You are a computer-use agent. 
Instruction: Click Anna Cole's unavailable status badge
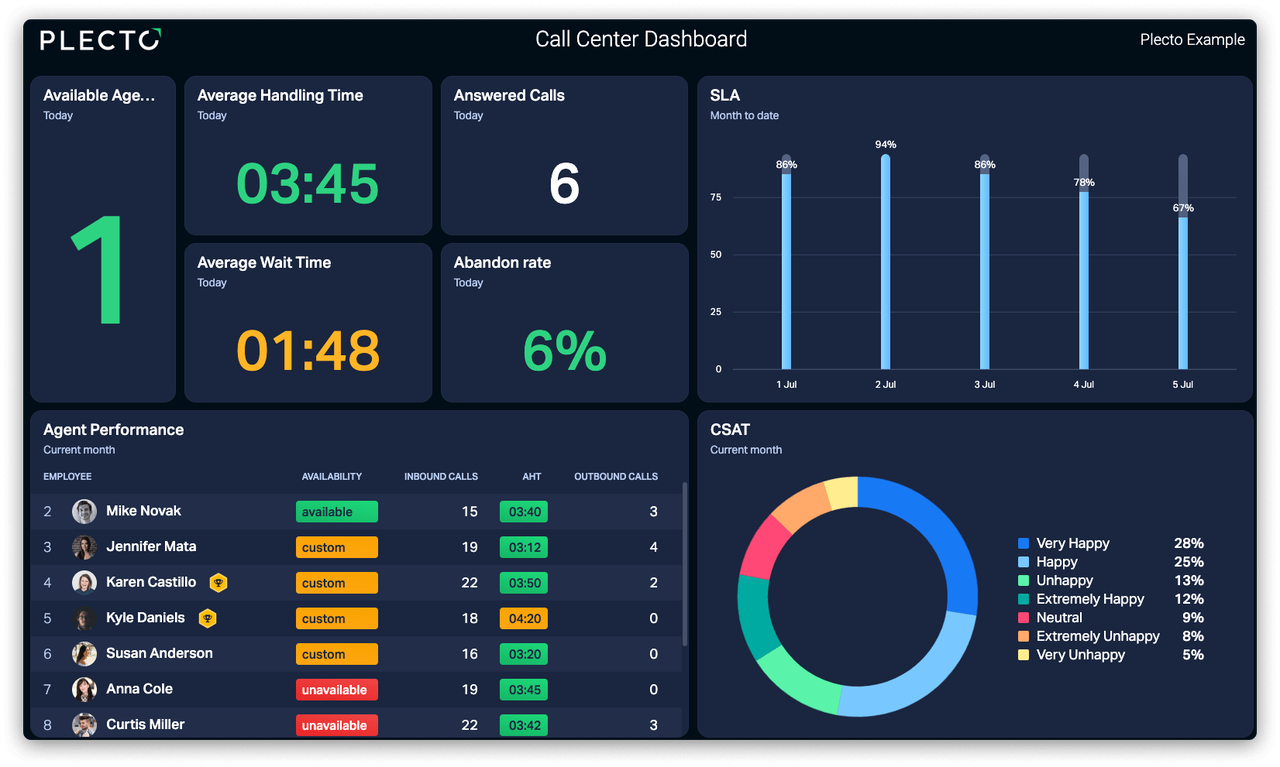(336, 690)
